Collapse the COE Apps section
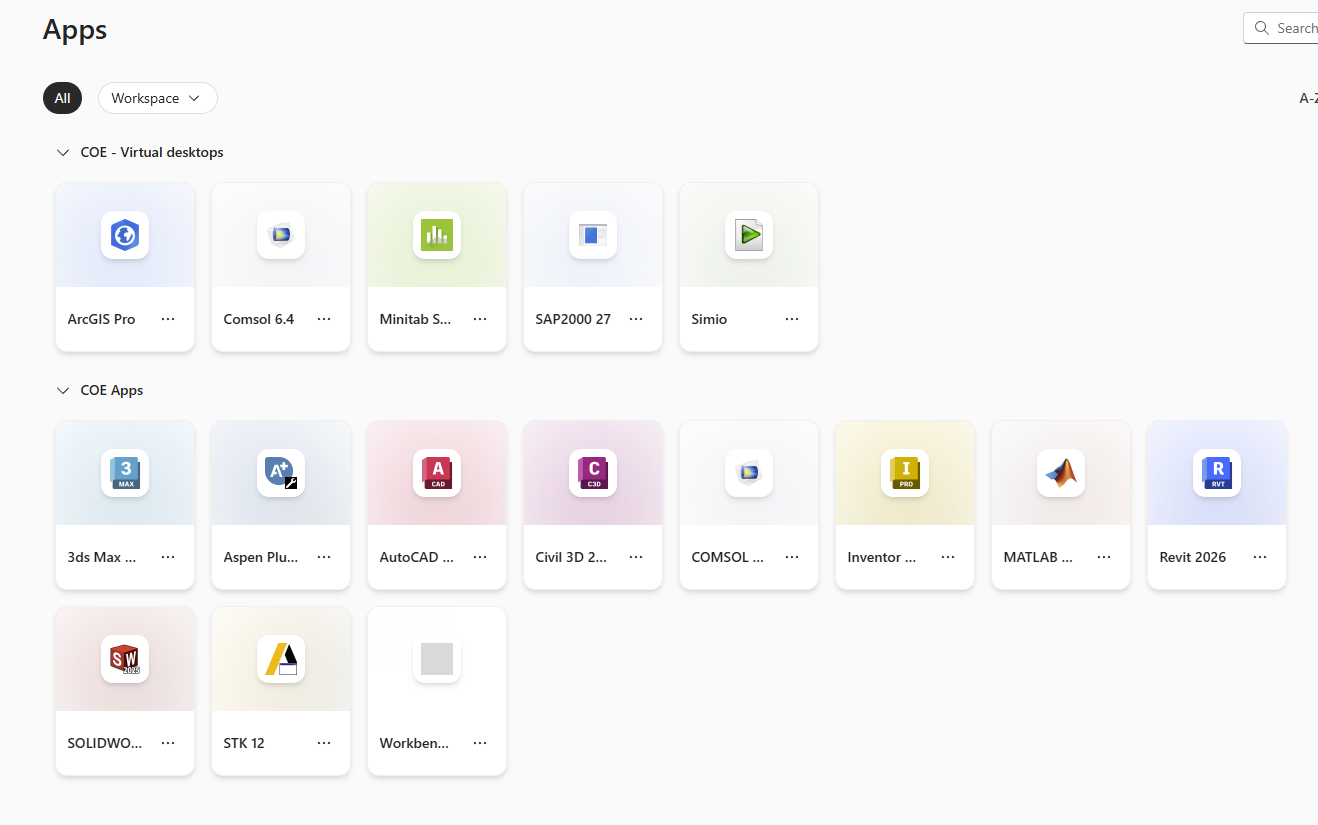 (x=63, y=391)
